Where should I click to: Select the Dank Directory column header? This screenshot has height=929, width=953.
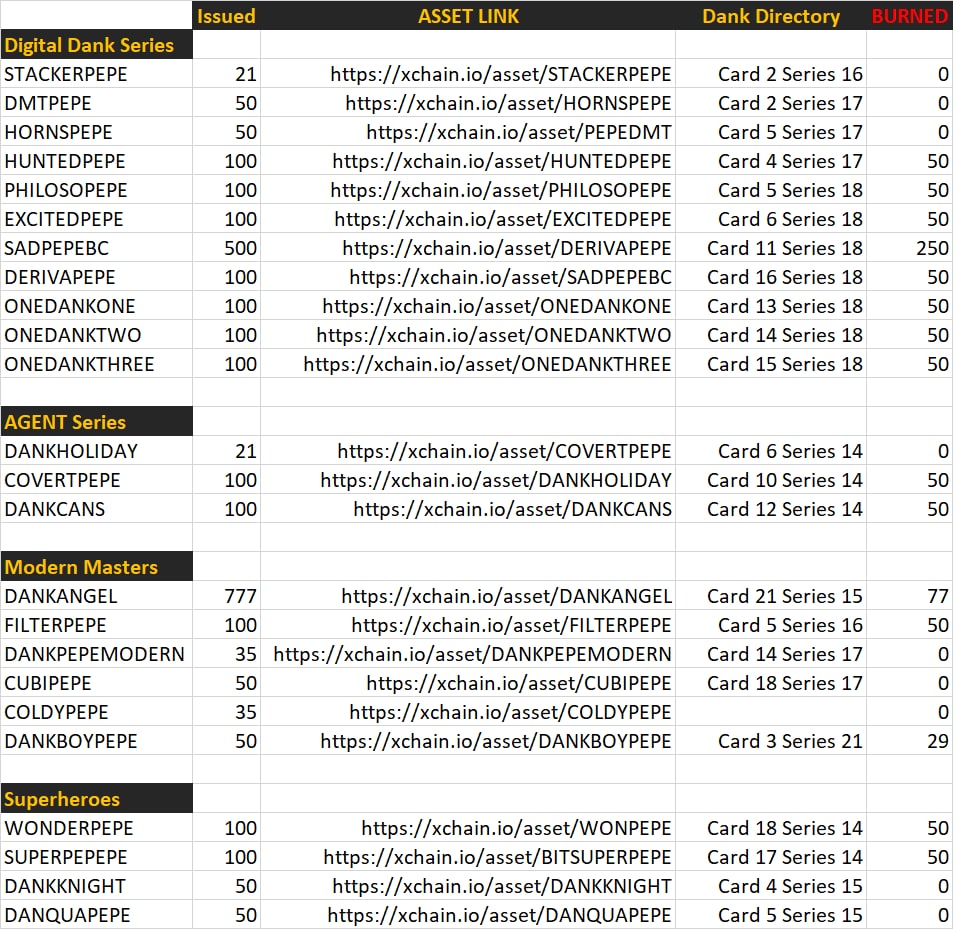pyautogui.click(x=771, y=16)
